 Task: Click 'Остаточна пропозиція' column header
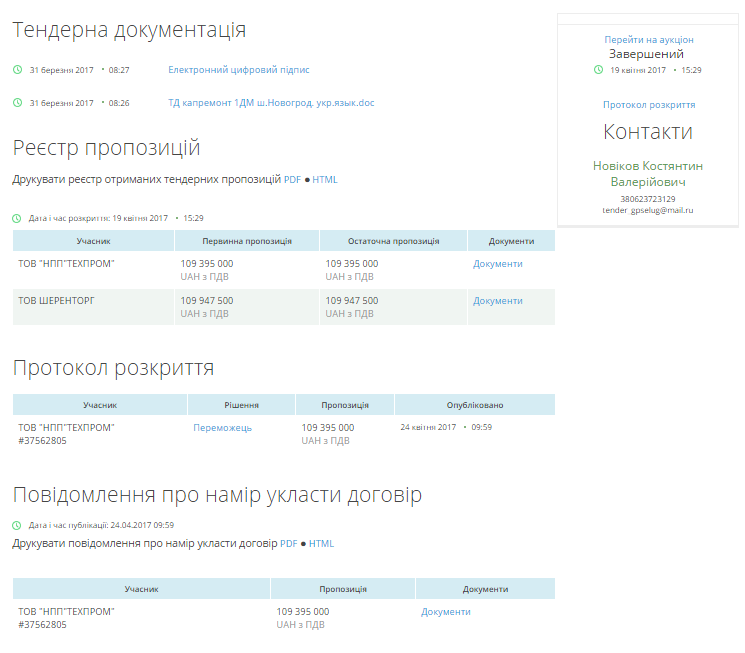(x=393, y=241)
